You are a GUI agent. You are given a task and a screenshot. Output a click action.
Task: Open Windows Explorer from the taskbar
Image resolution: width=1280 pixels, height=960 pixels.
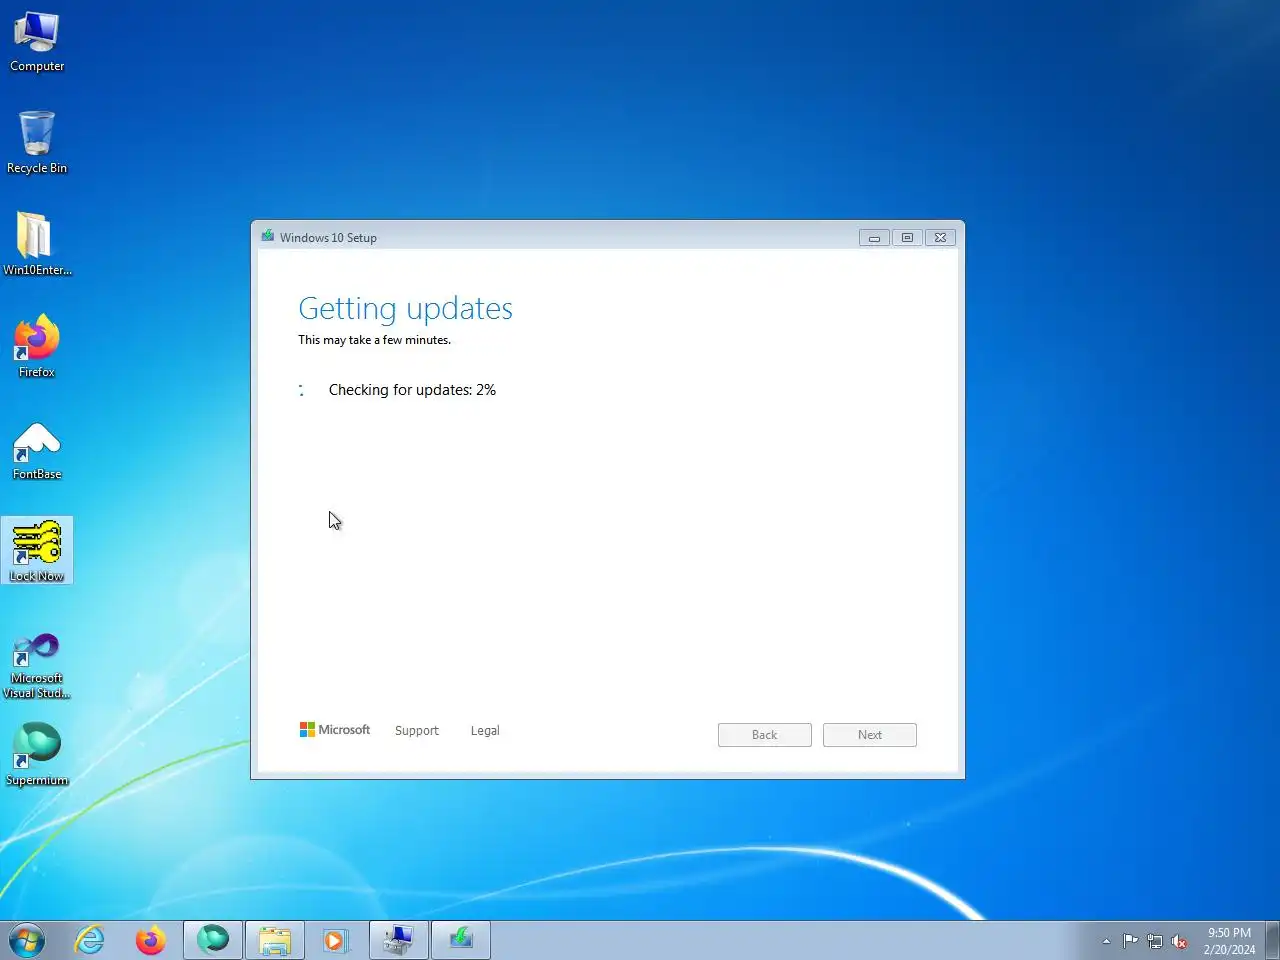tap(275, 941)
